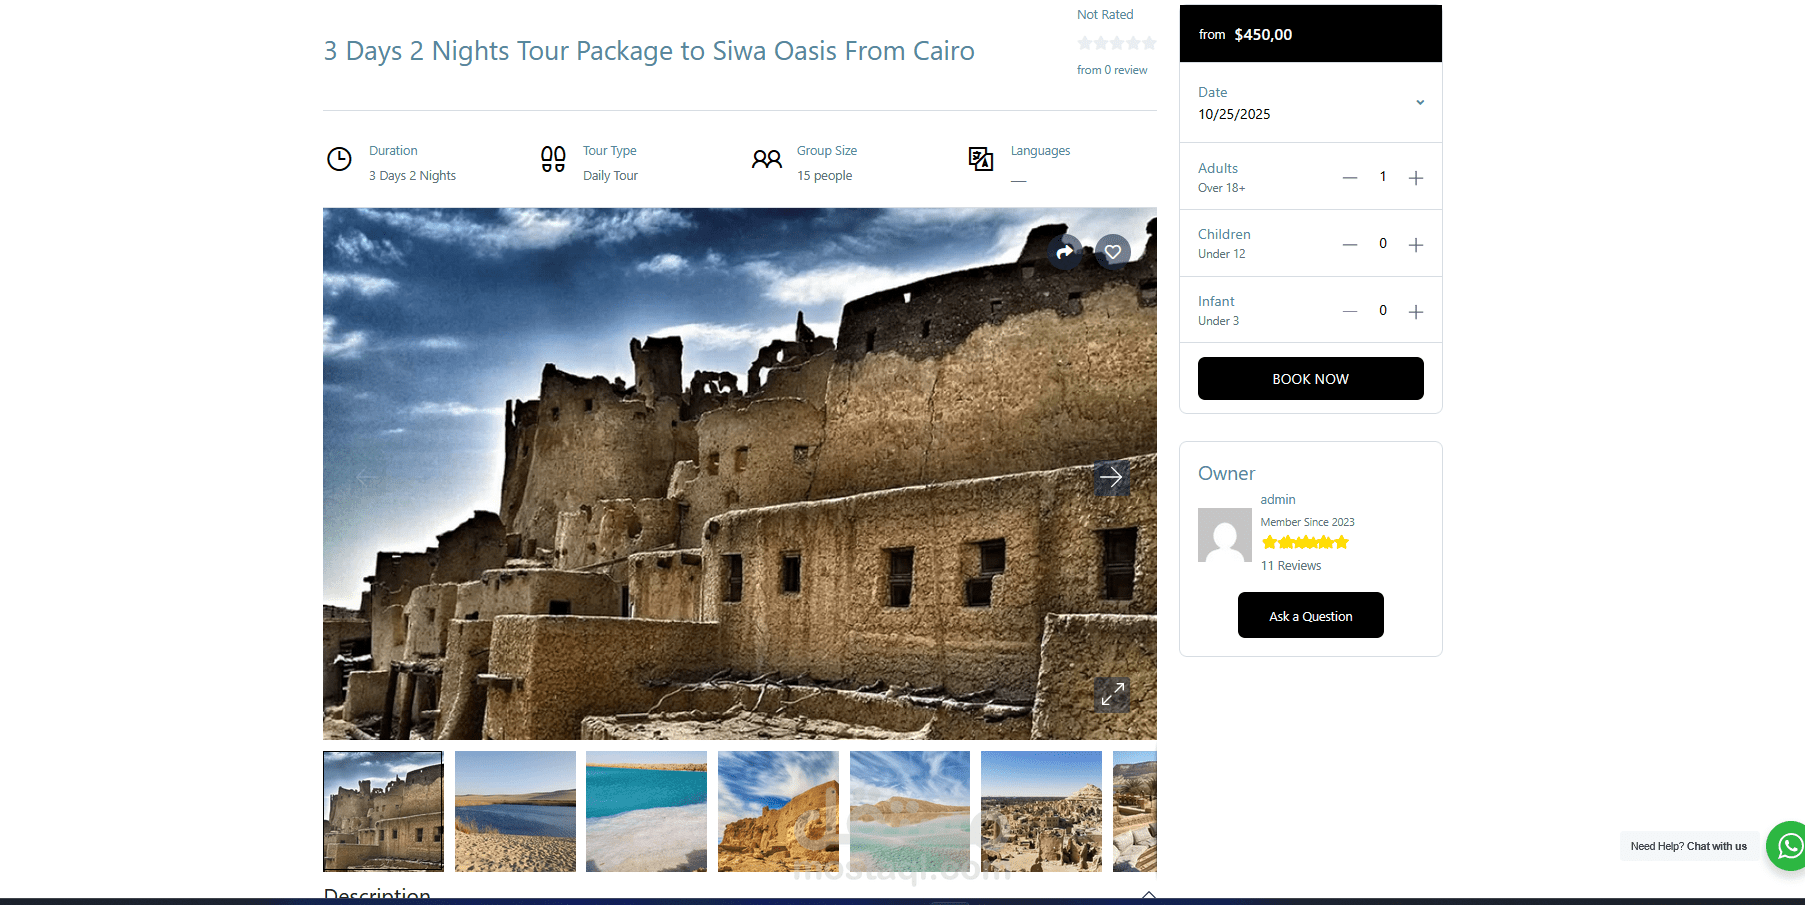Select the golden rock mountain thumbnail
The height and width of the screenshot is (905, 1805).
click(x=778, y=811)
